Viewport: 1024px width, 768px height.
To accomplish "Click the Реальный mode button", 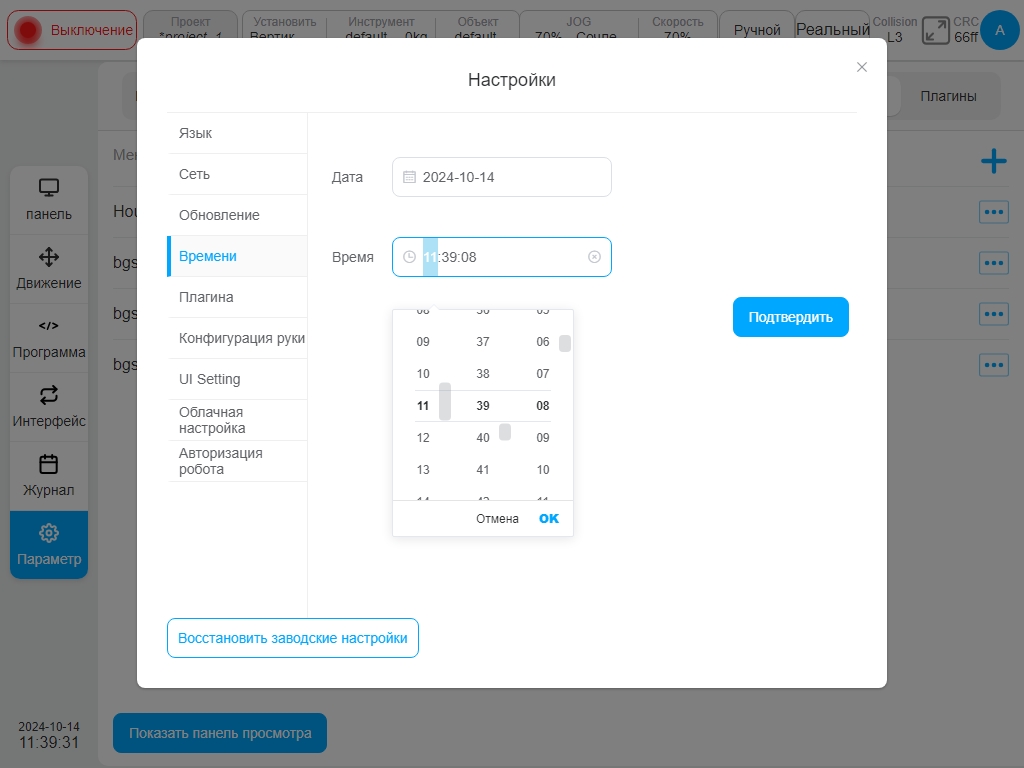I will pyautogui.click(x=833, y=30).
